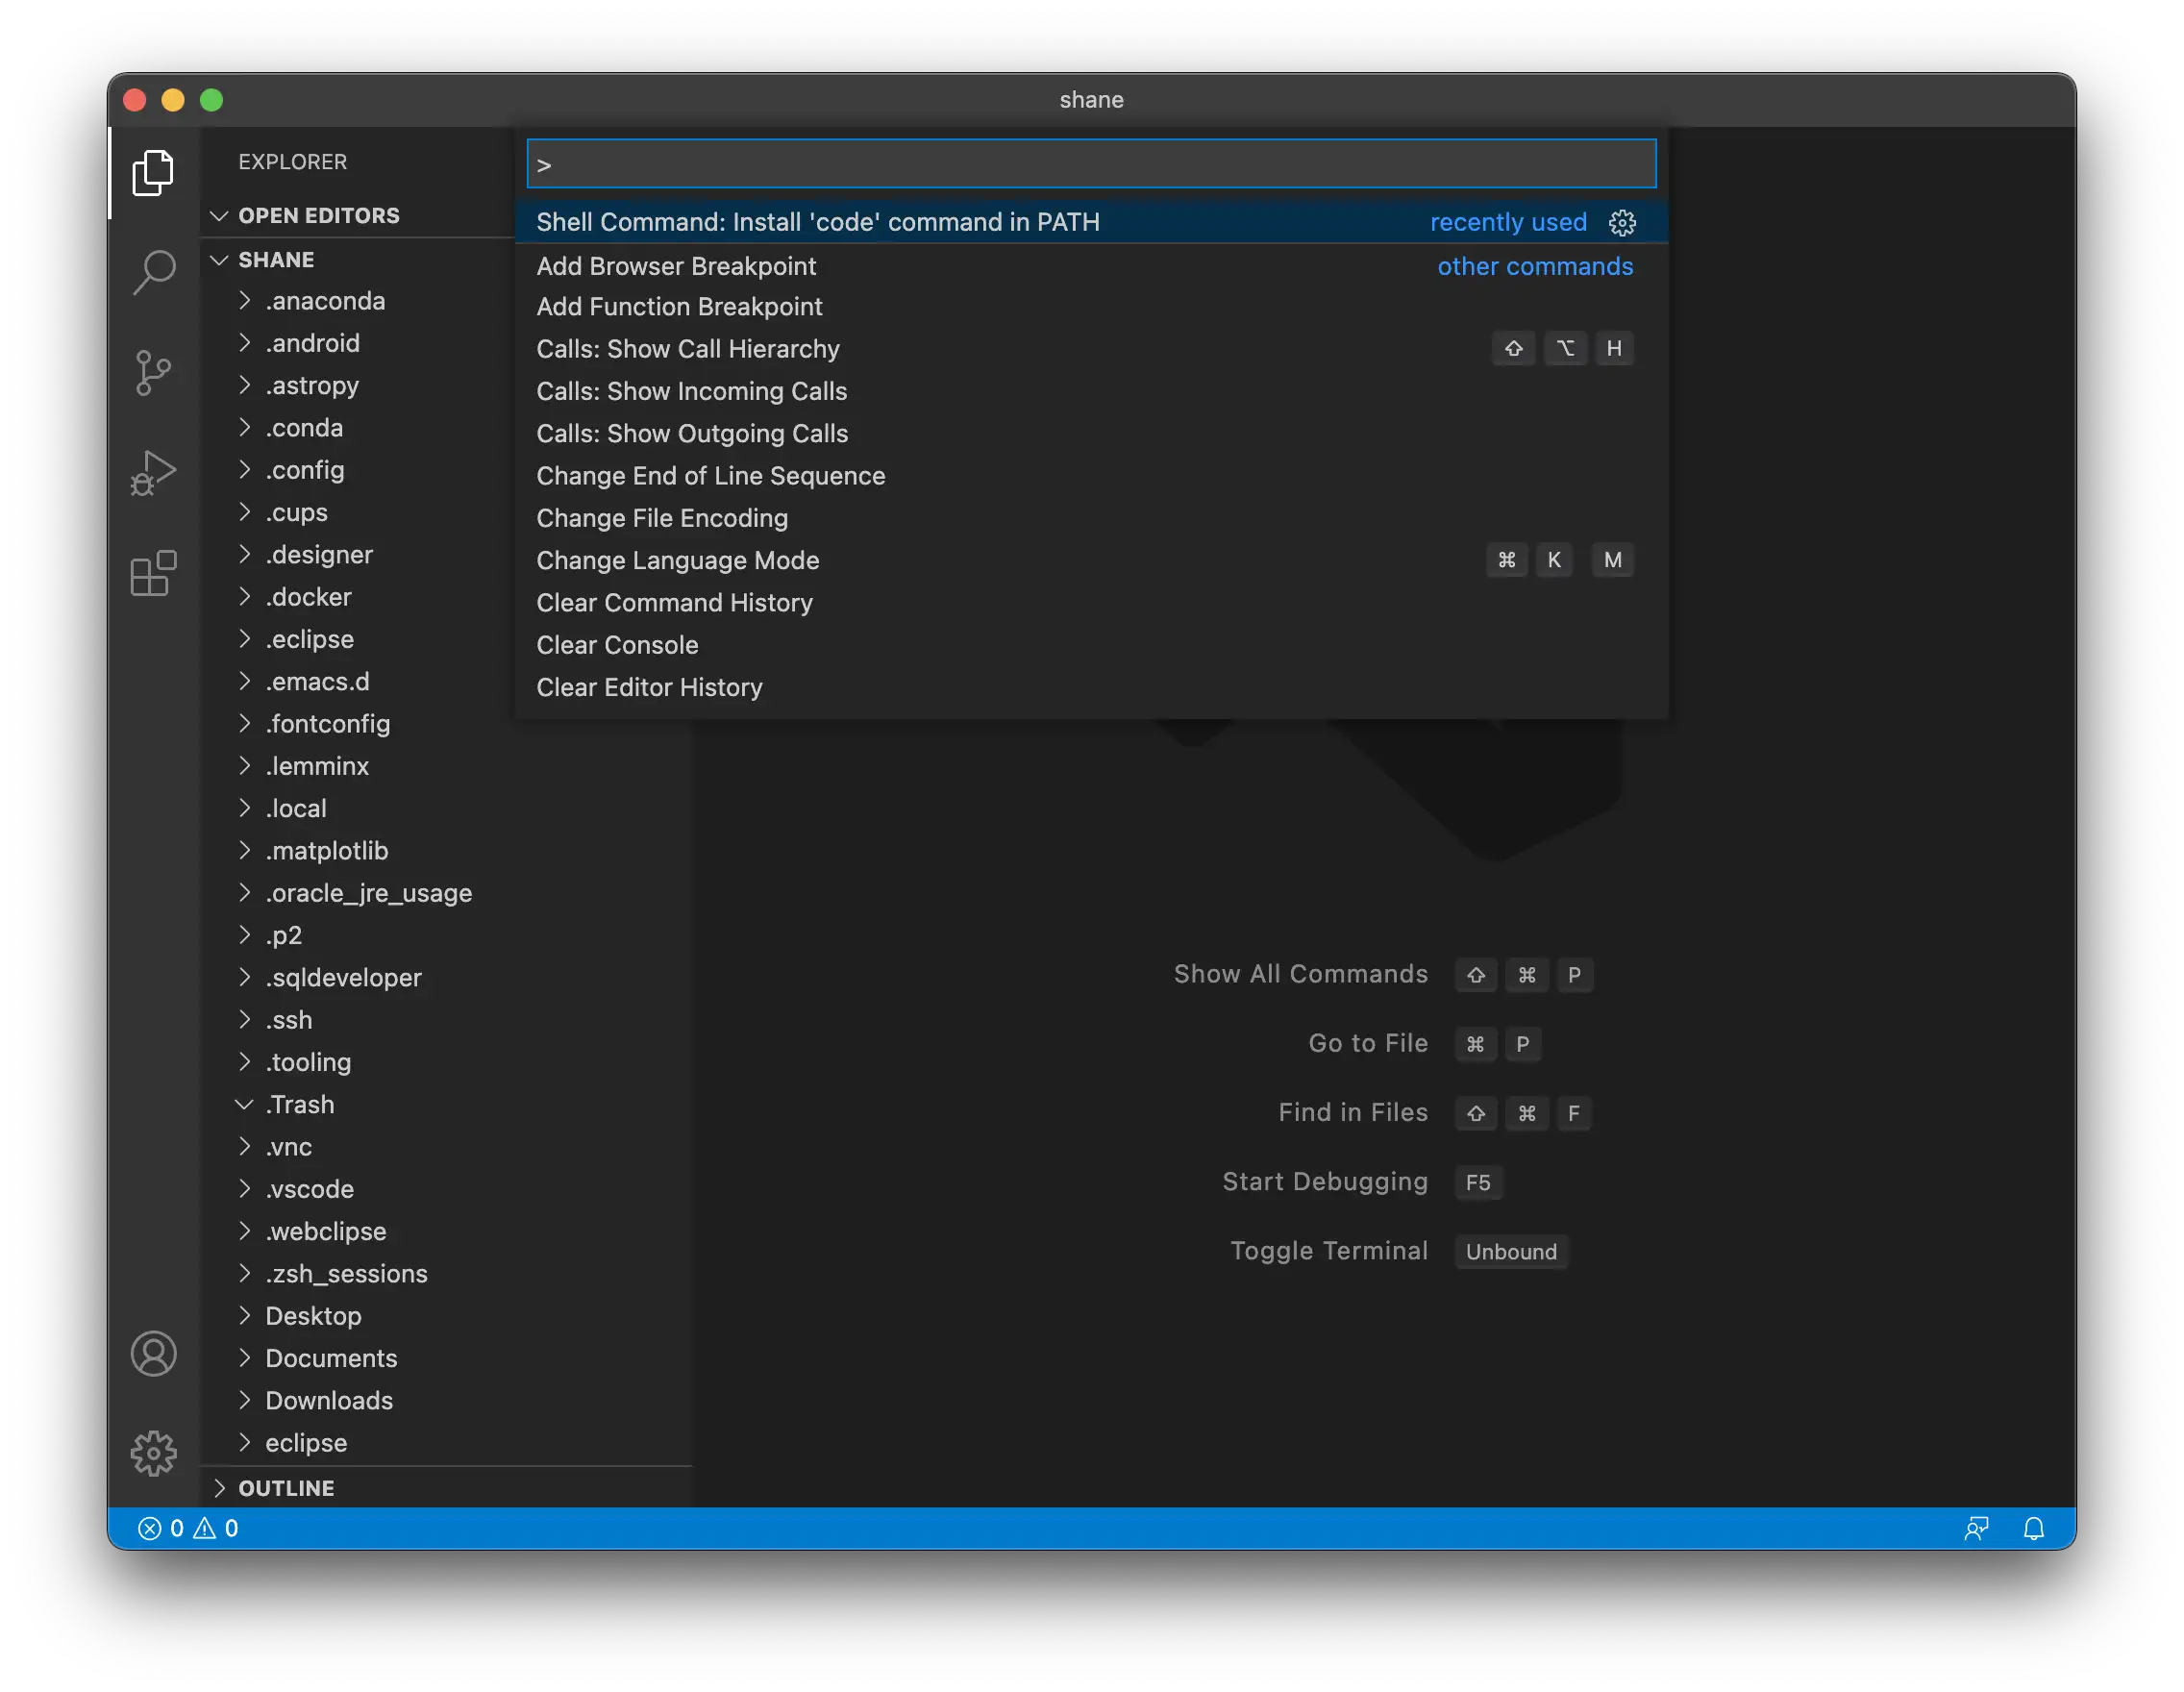Click the errors count in status bar
This screenshot has height=1692, width=2184.
[161, 1528]
